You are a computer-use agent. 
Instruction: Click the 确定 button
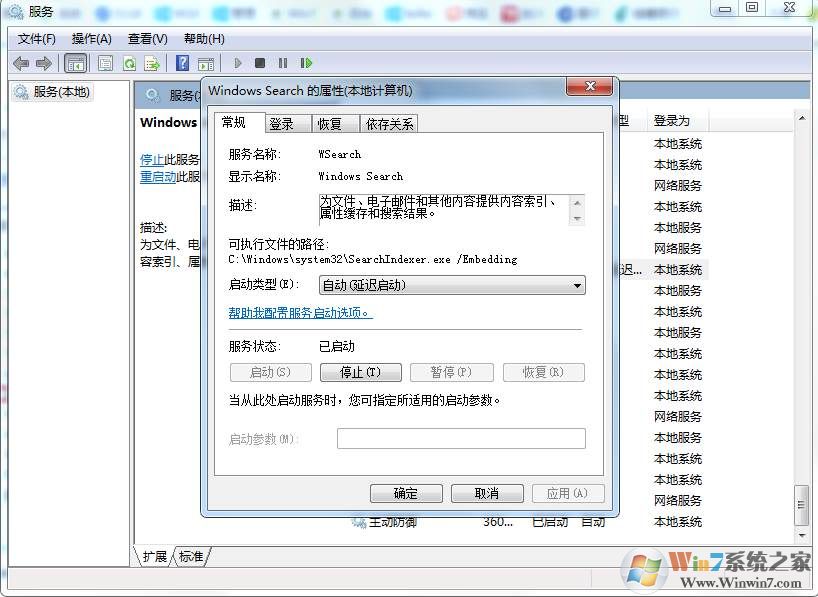point(406,493)
